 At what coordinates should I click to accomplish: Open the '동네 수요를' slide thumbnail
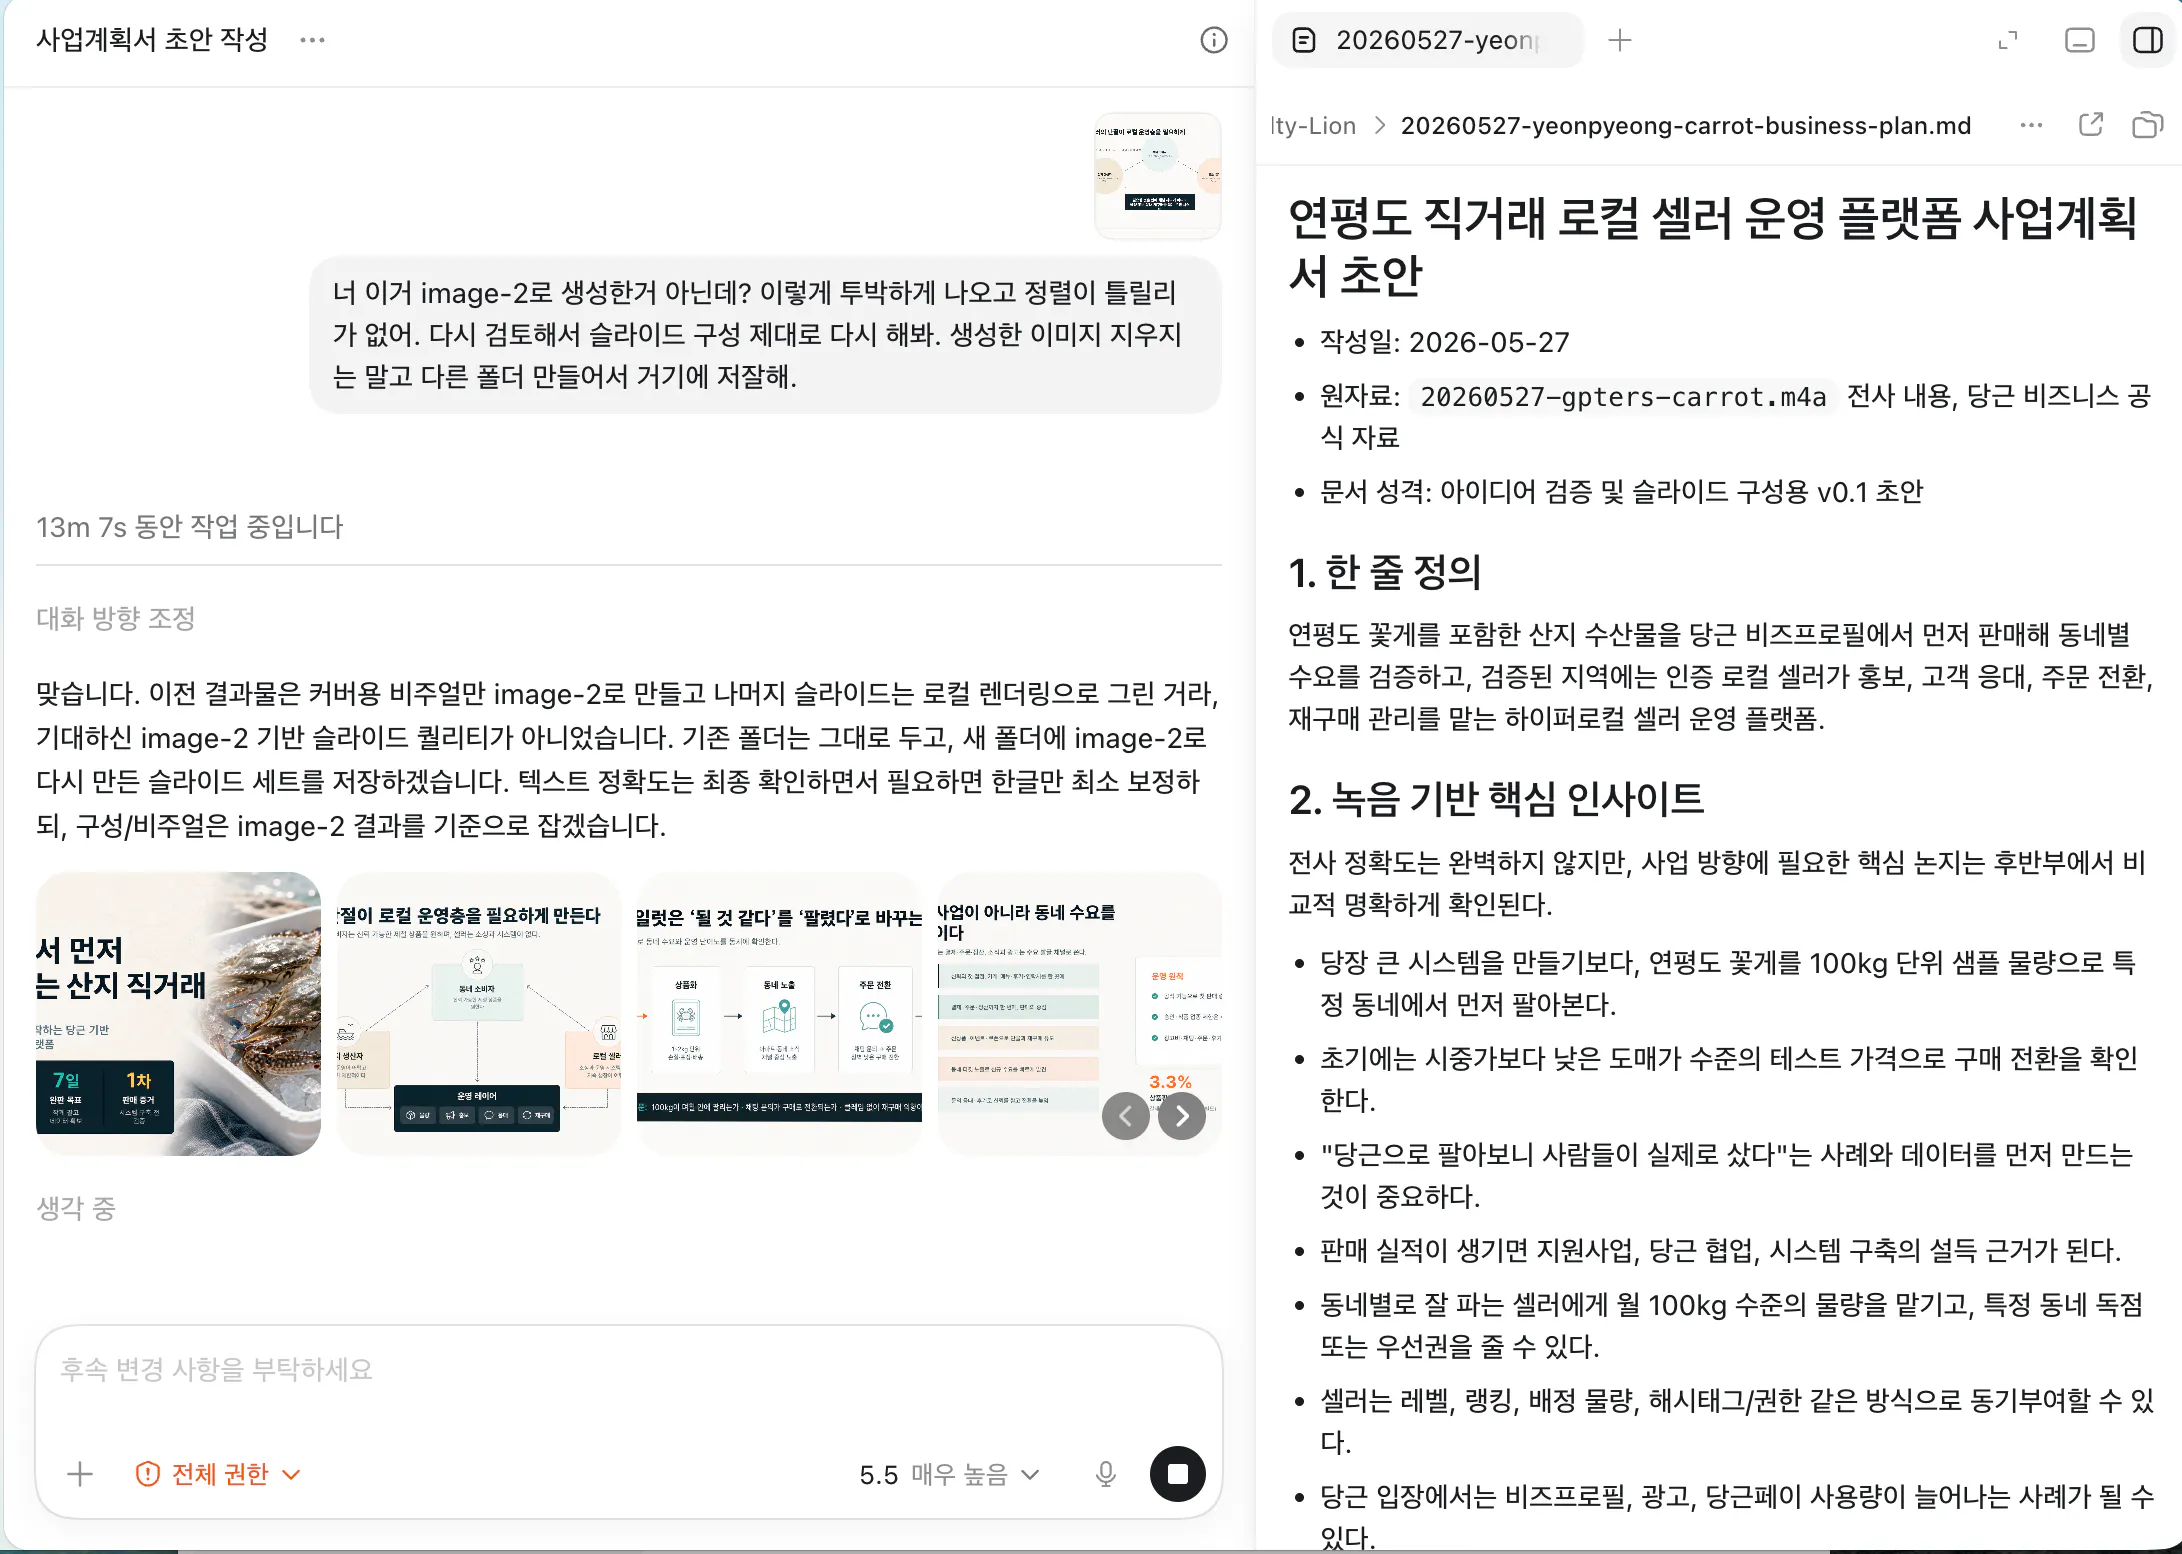(1079, 1014)
